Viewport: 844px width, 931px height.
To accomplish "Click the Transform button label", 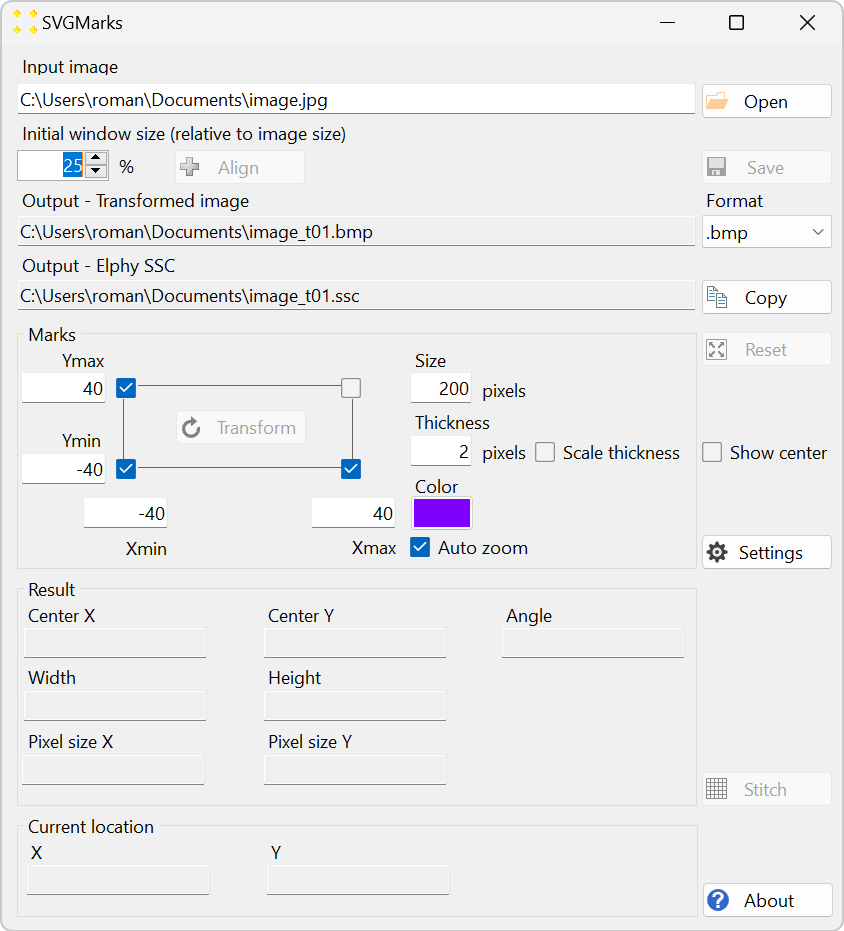I will (x=256, y=428).
